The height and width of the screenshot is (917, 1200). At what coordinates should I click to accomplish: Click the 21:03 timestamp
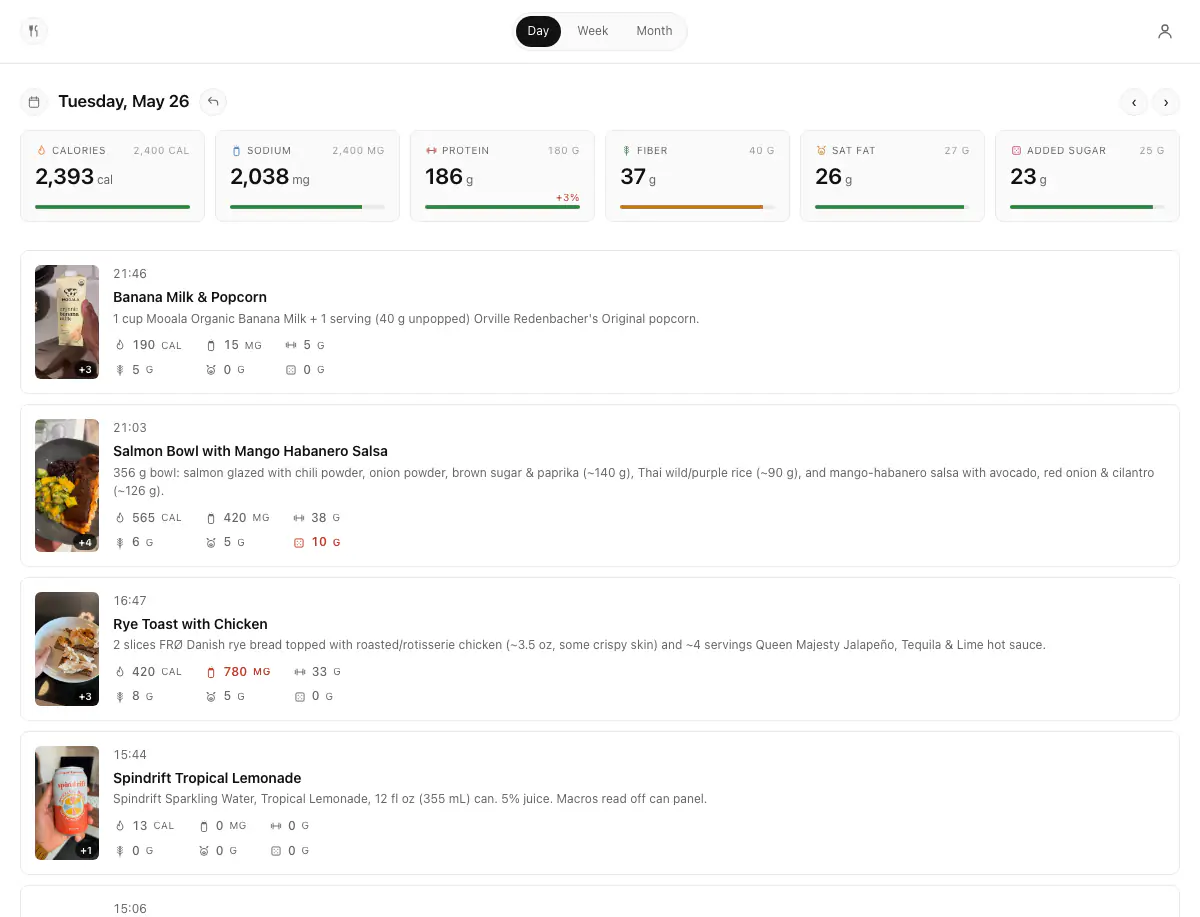130,428
